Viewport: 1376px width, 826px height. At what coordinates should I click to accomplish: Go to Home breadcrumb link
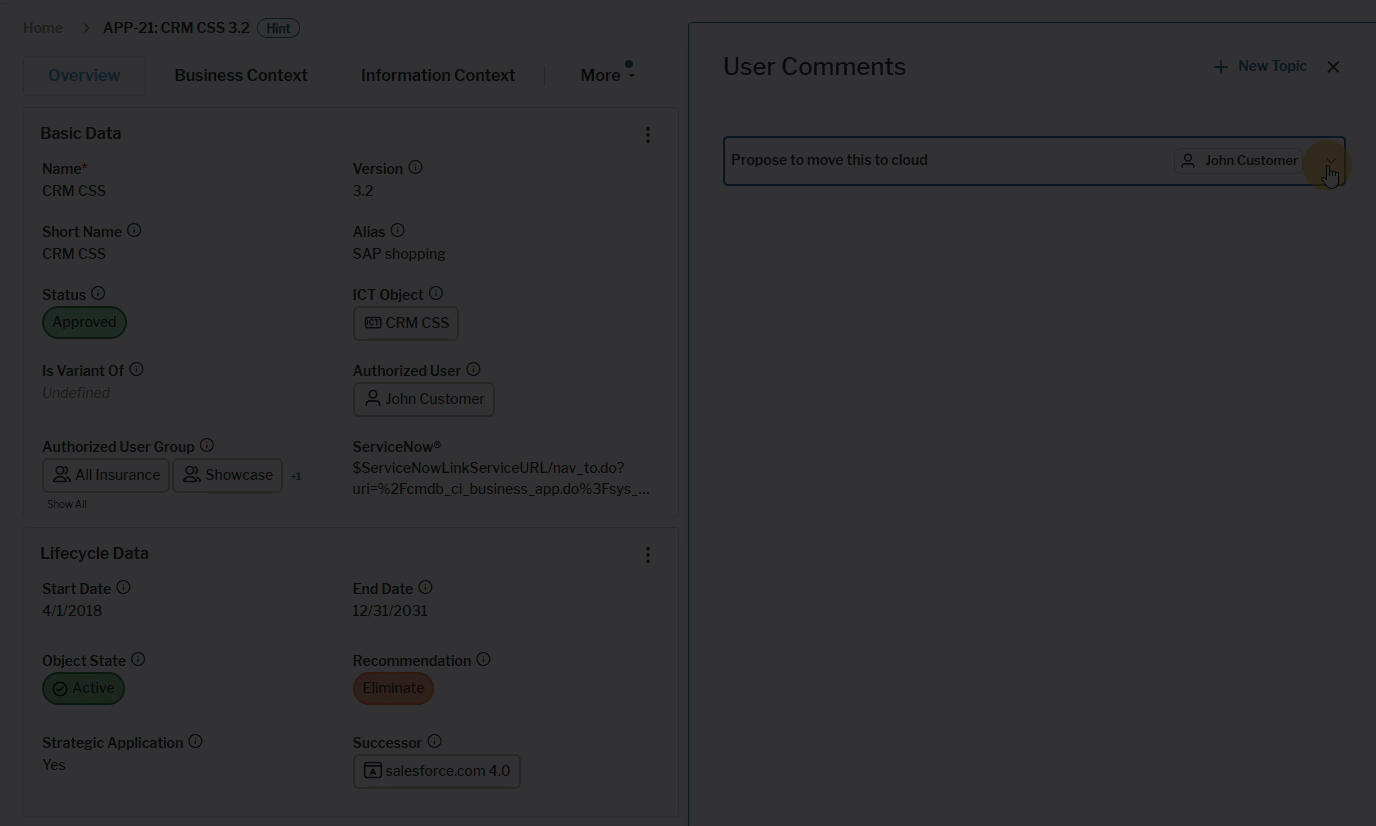coord(43,28)
